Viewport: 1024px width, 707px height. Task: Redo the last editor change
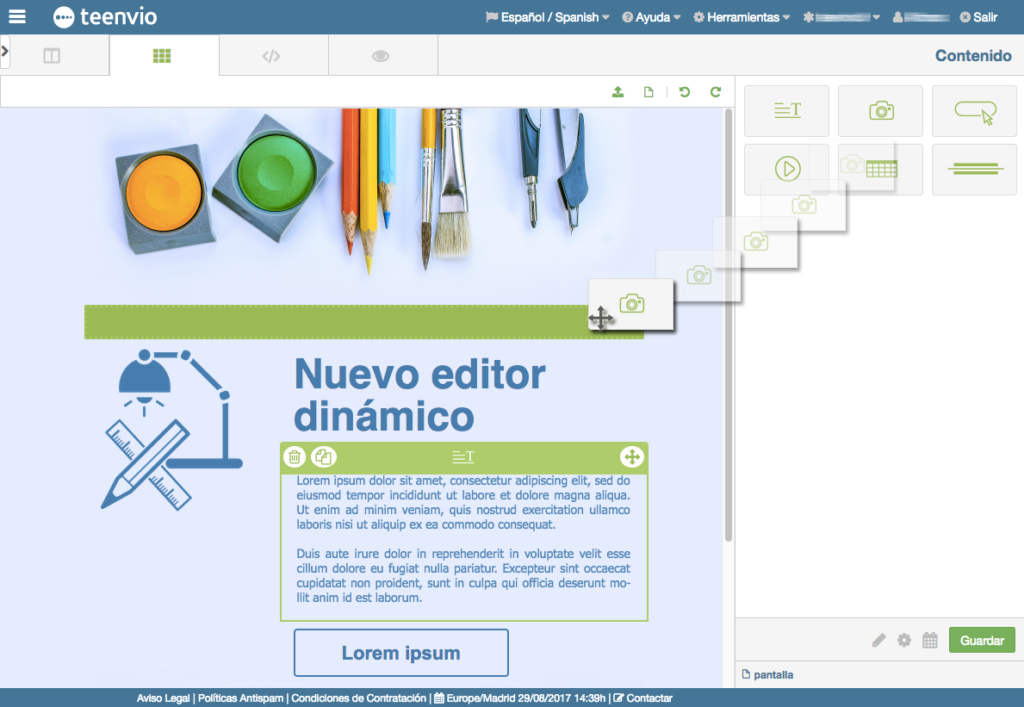(715, 92)
